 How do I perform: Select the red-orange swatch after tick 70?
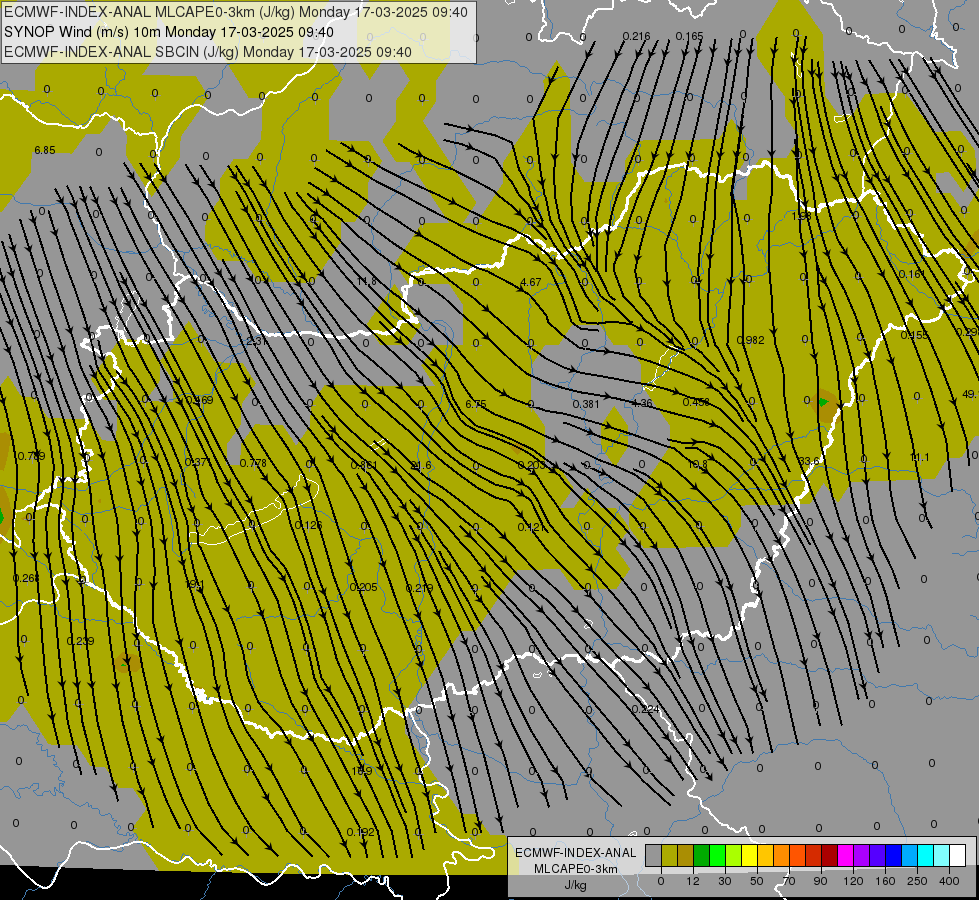pyautogui.click(x=798, y=855)
